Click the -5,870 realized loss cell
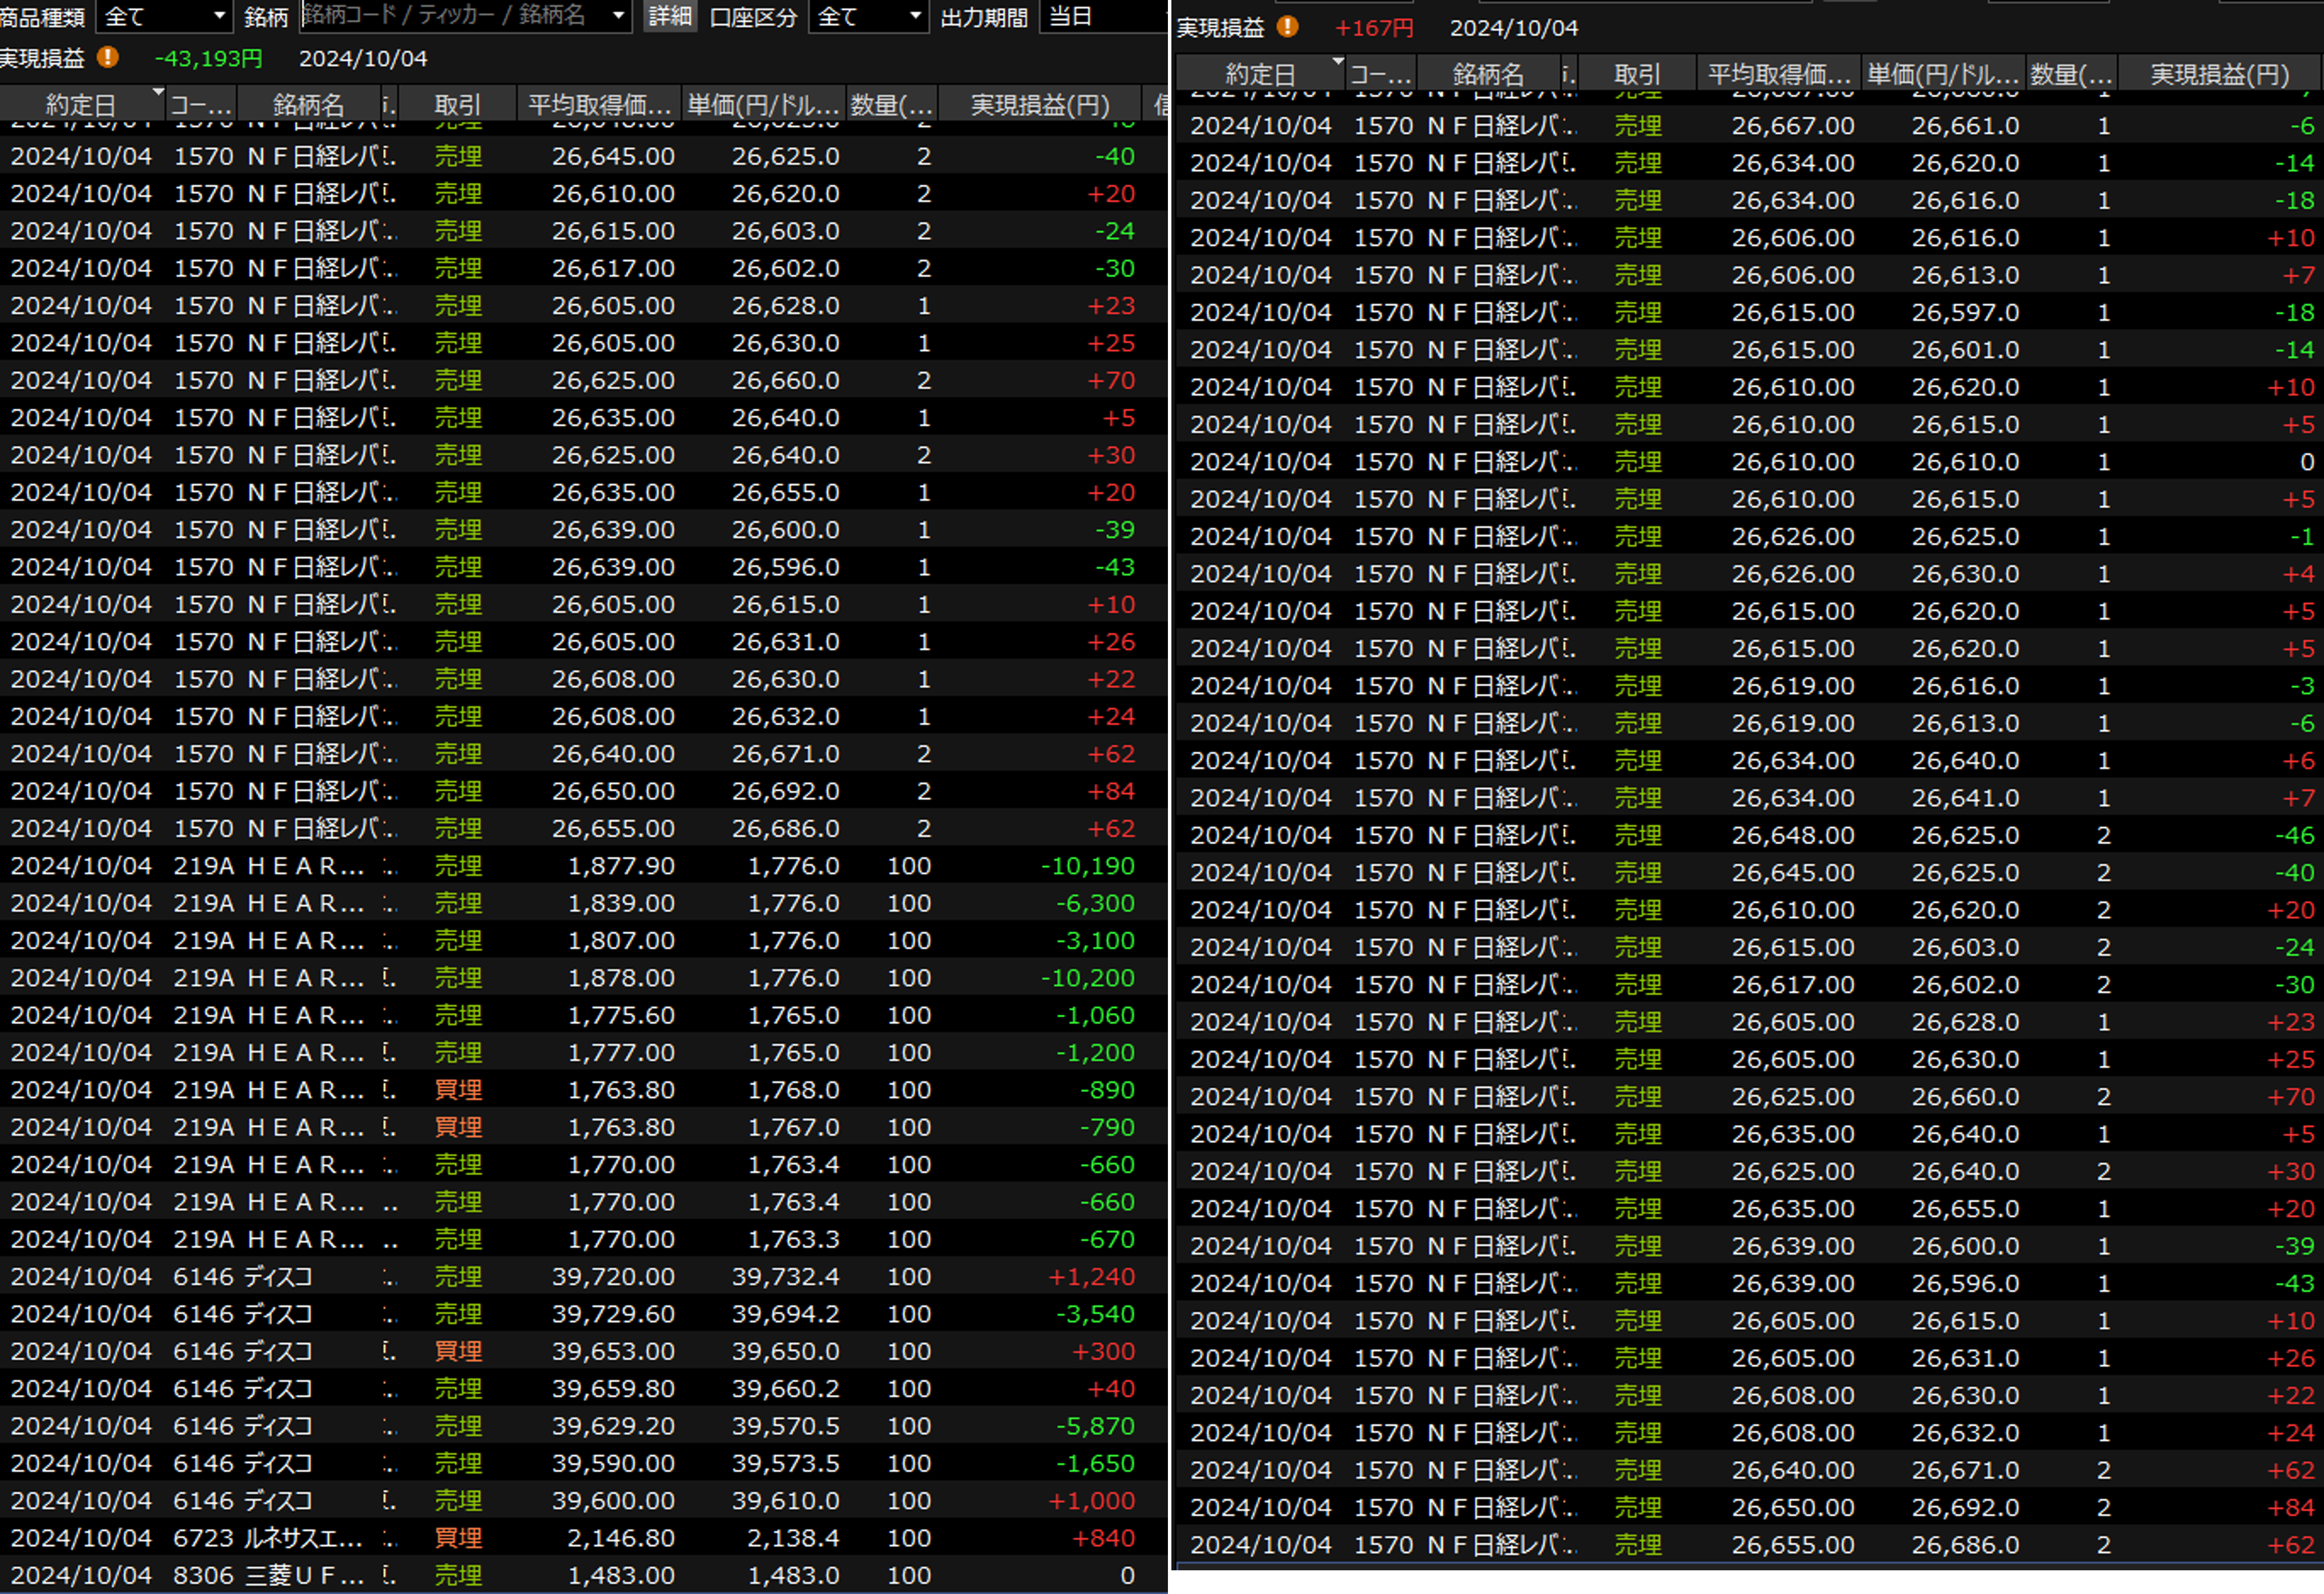The height and width of the screenshot is (1594, 2324). tap(1095, 1425)
